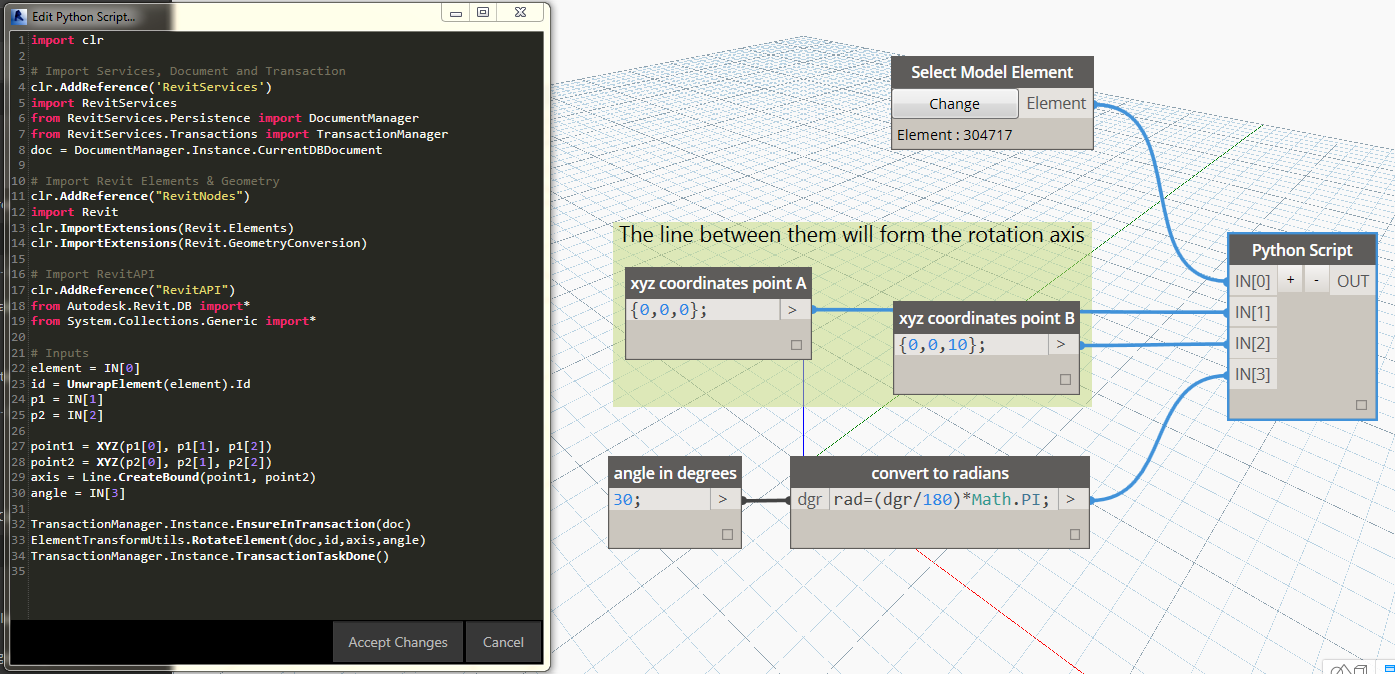Click the clr.ImportExtensions(Revit.GeometryConversion) line
The width and height of the screenshot is (1395, 674).
point(199,243)
